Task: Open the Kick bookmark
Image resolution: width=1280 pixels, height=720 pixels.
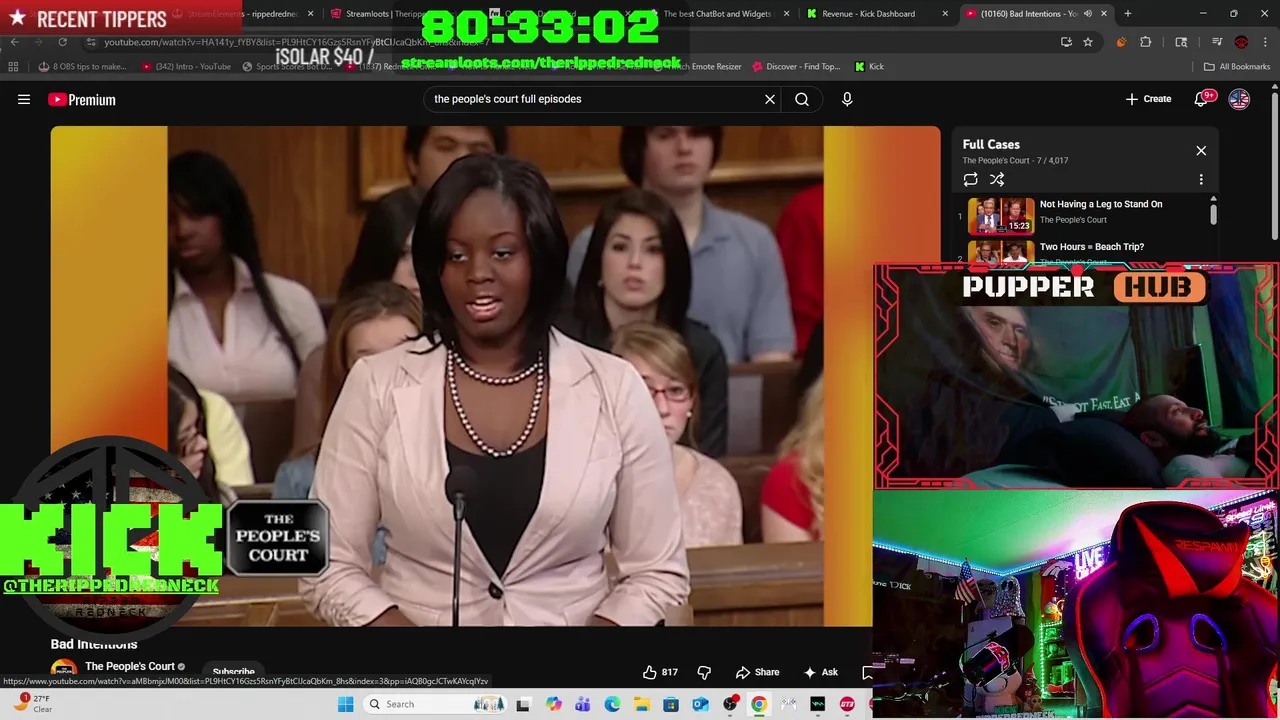Action: (x=869, y=67)
